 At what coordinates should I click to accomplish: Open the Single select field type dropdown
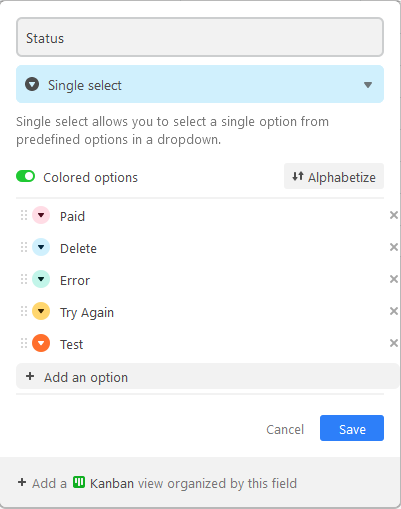tap(200, 84)
